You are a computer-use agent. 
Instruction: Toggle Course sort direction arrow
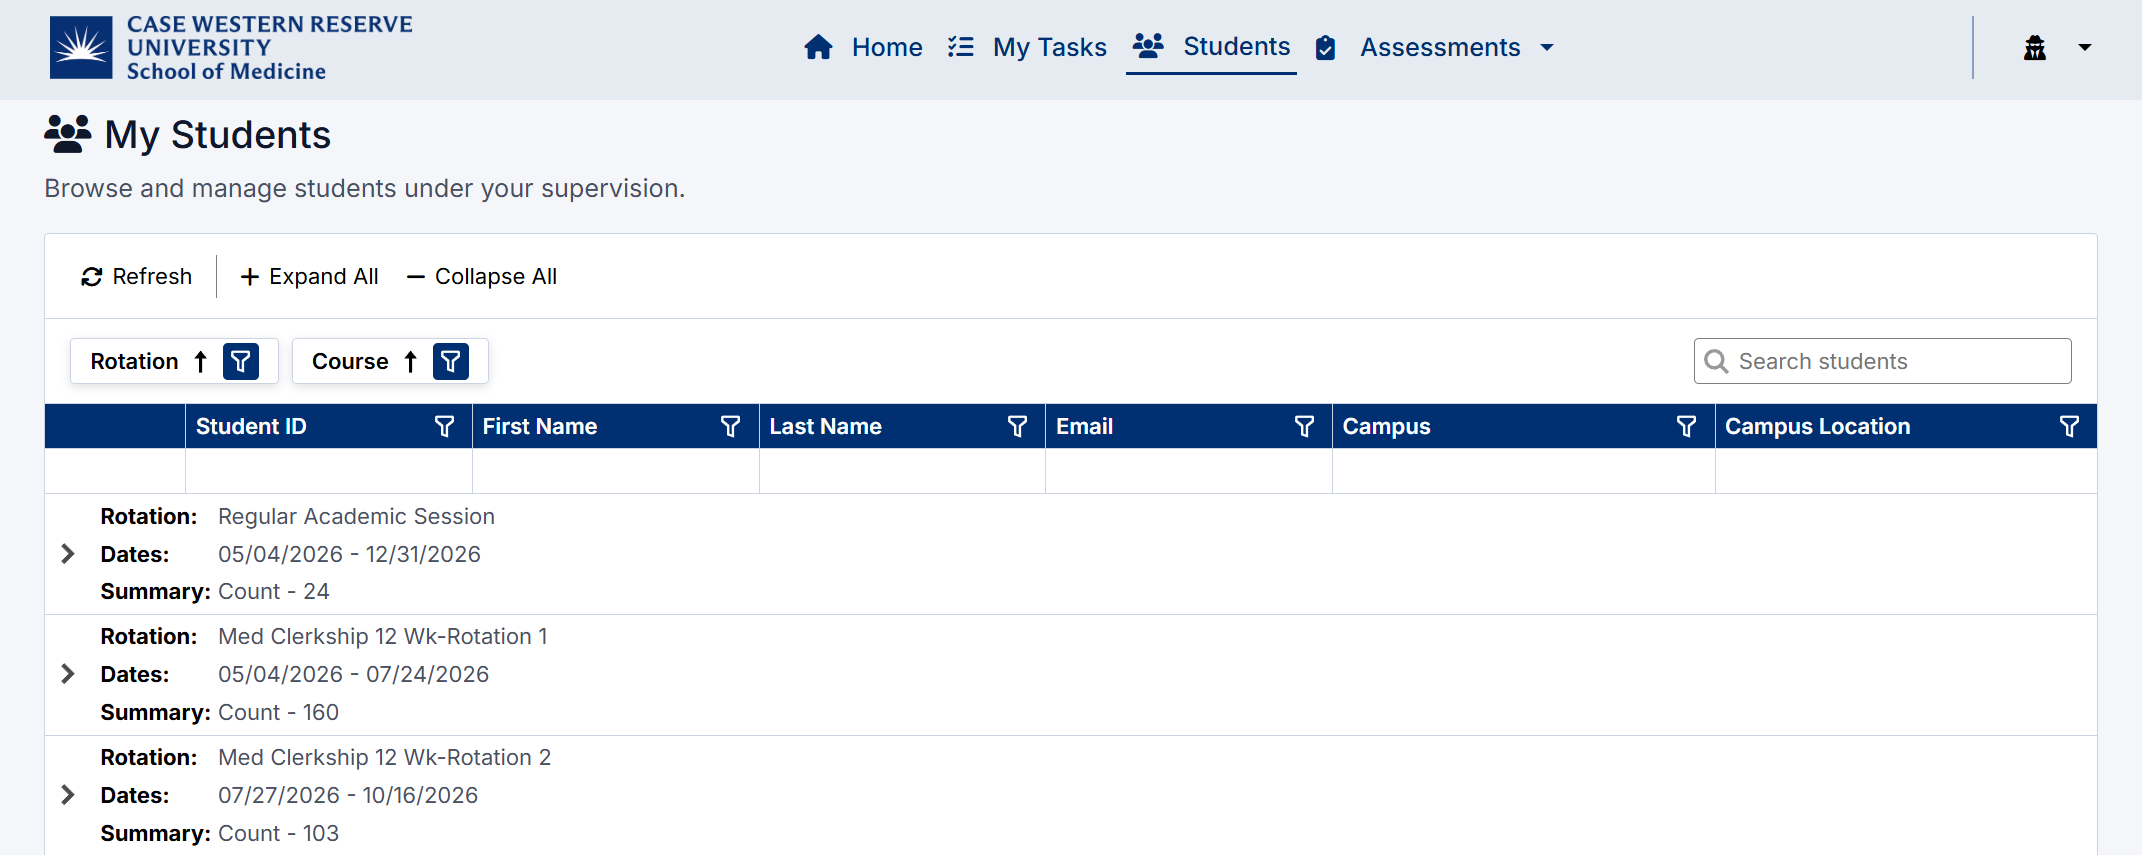pos(410,361)
